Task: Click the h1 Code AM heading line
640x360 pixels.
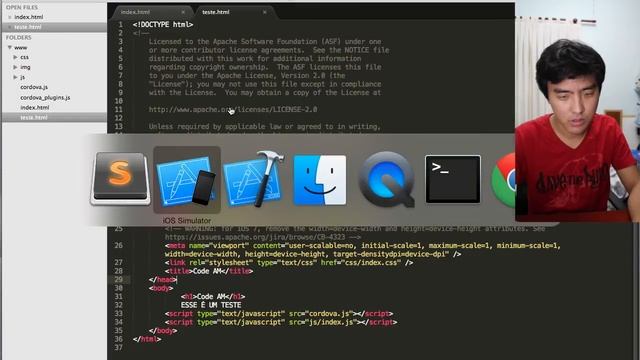Action: pyautogui.click(x=213, y=296)
